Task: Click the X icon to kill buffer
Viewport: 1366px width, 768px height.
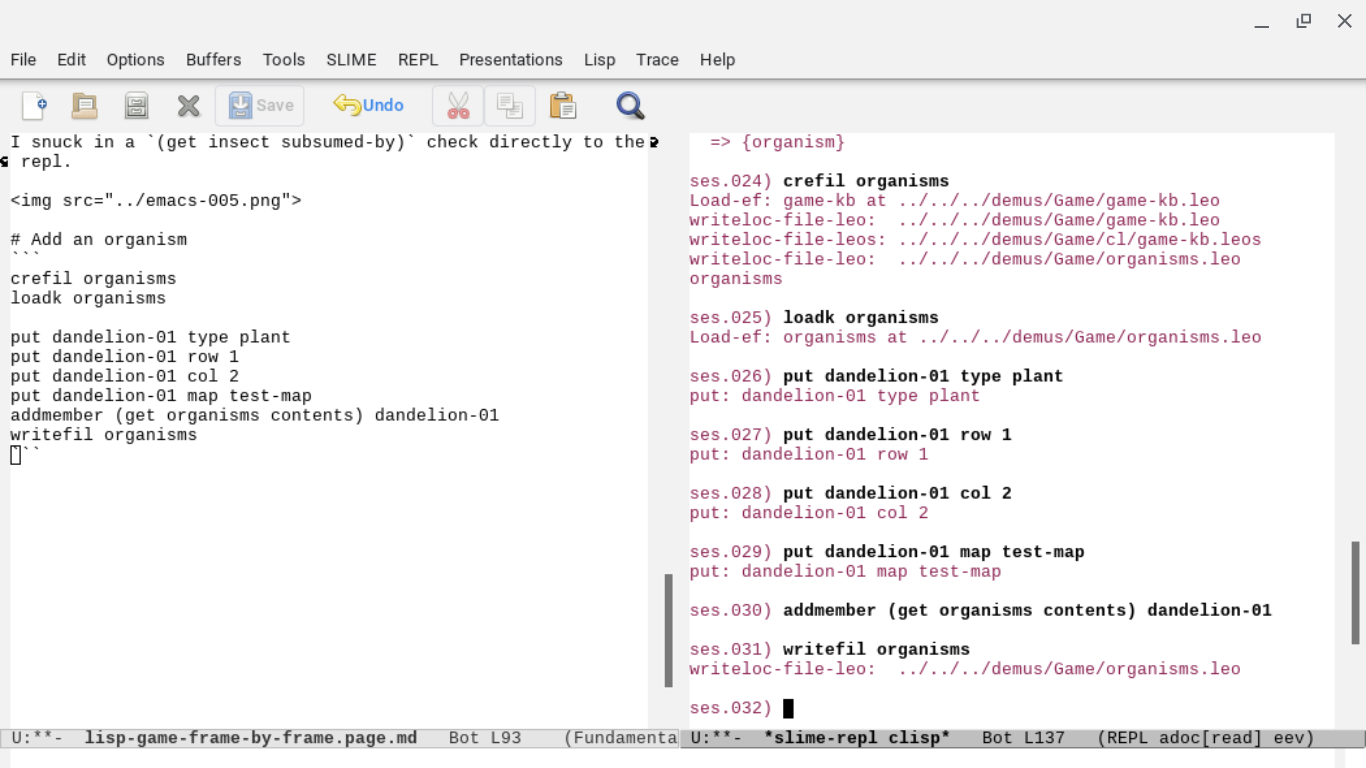Action: [188, 105]
